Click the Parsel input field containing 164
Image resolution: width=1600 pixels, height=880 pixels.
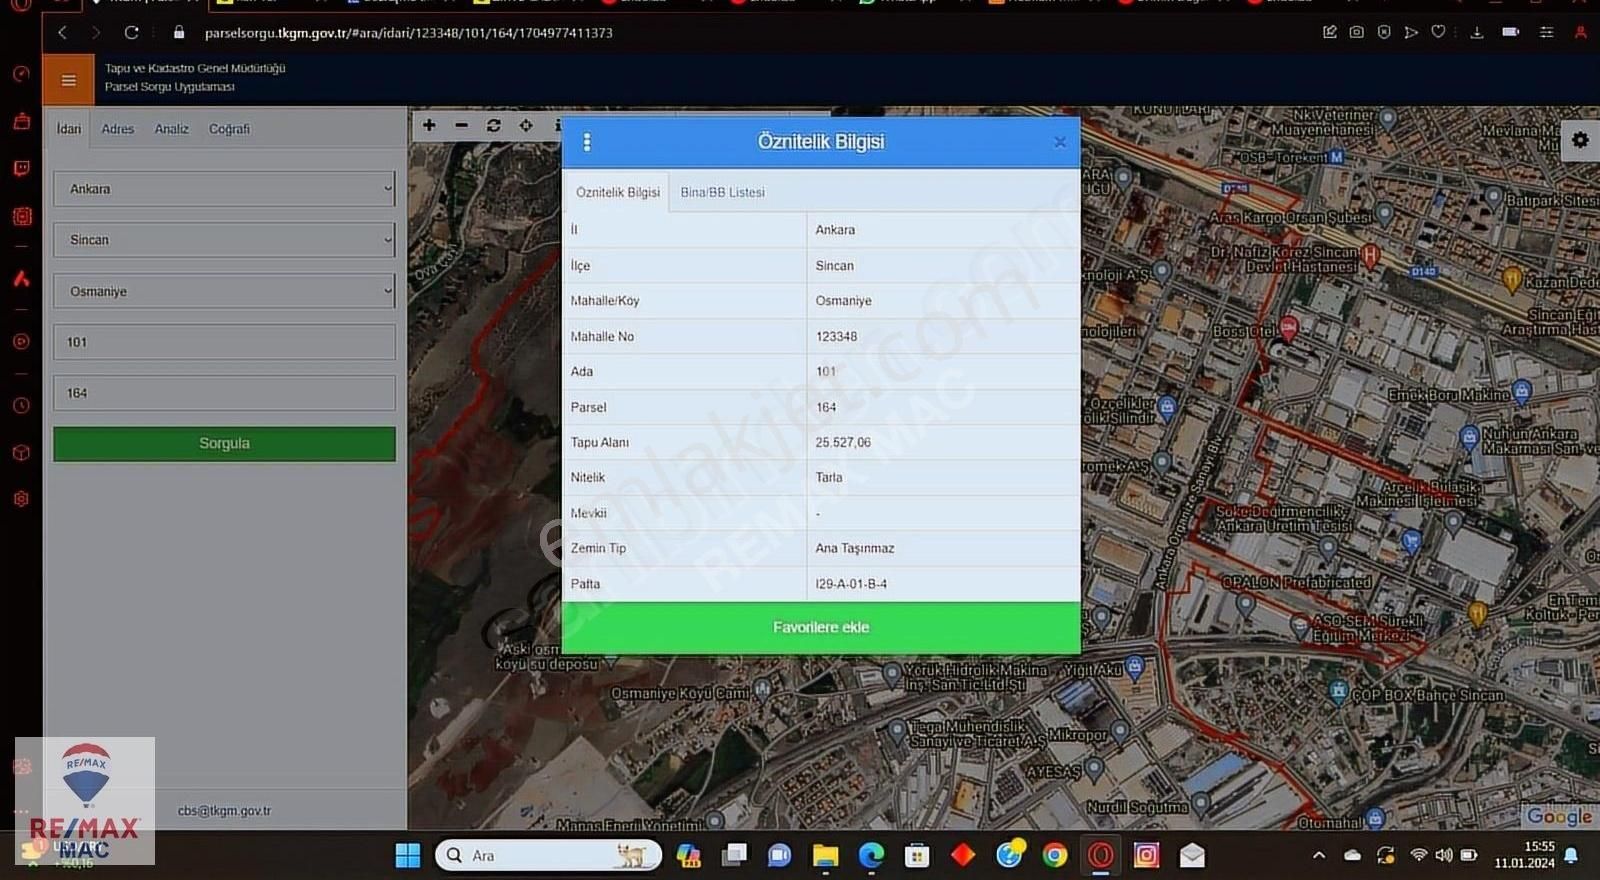click(224, 393)
